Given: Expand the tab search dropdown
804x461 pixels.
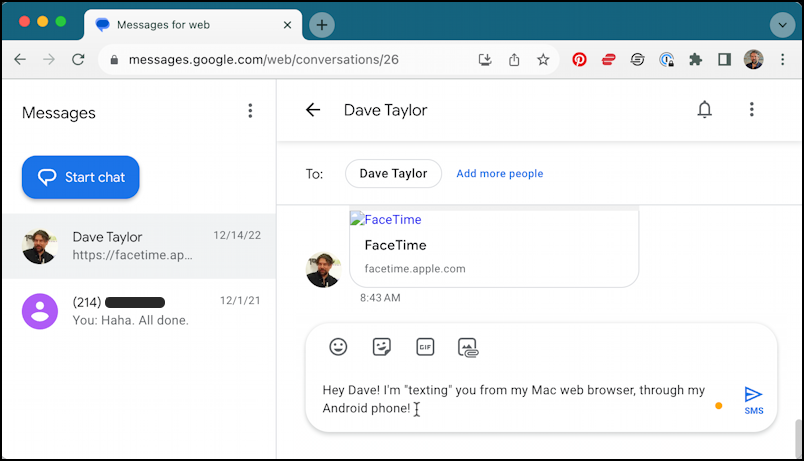Looking at the screenshot, I should [781, 25].
